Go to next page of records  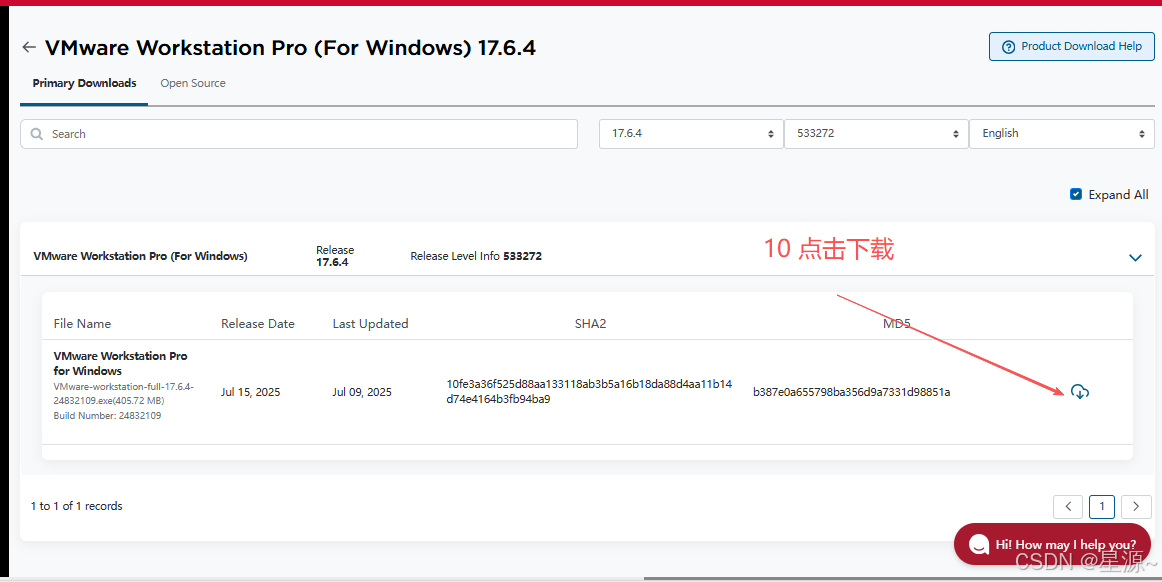pyautogui.click(x=1136, y=506)
